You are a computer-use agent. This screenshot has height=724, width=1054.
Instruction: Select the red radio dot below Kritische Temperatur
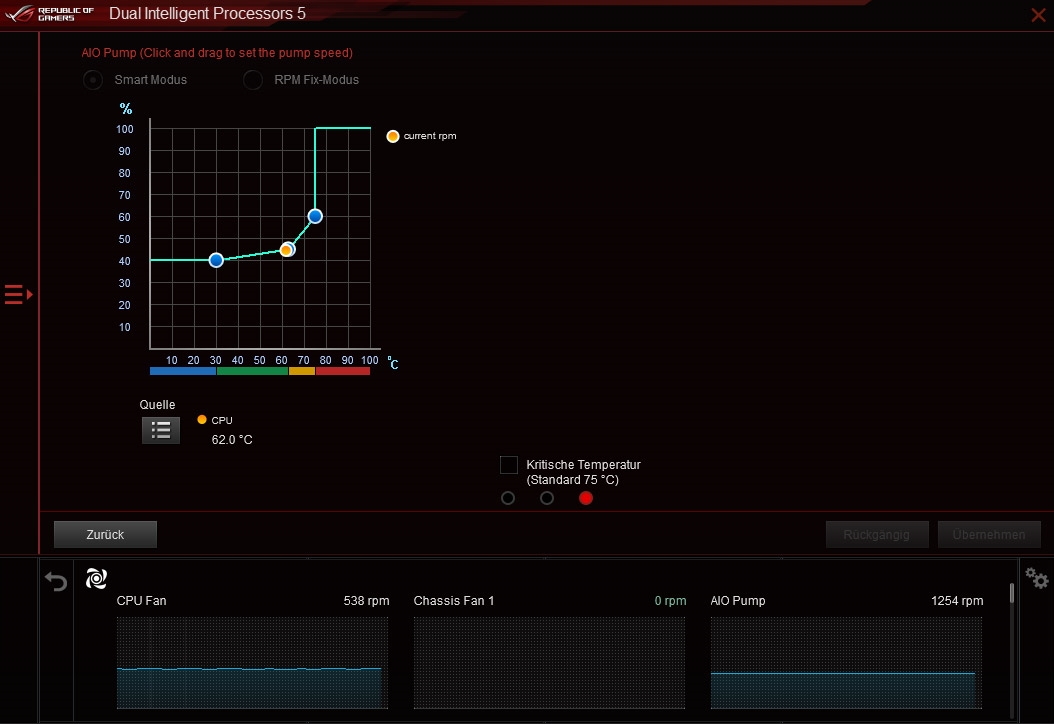pyautogui.click(x=586, y=498)
